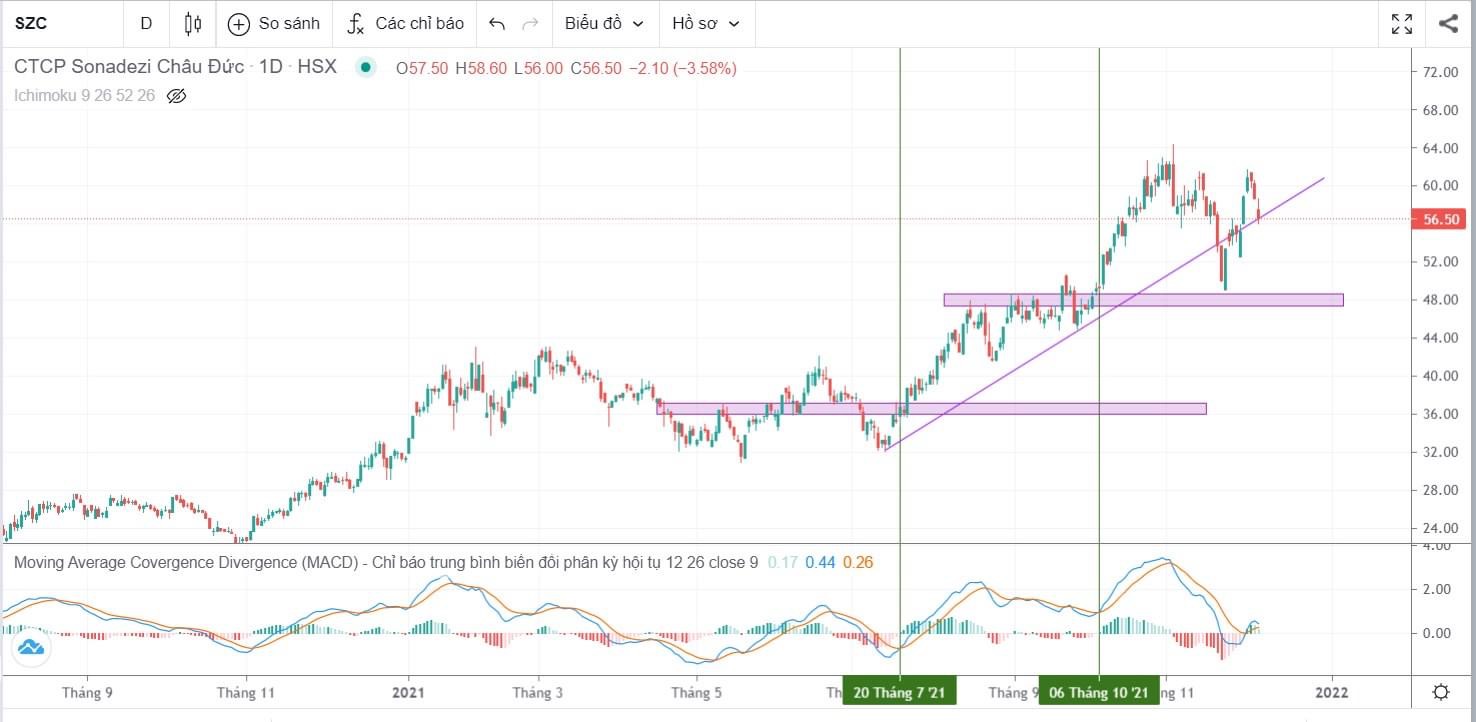Click the SZC symbol search field
This screenshot has height=722, width=1476.
coord(62,23)
